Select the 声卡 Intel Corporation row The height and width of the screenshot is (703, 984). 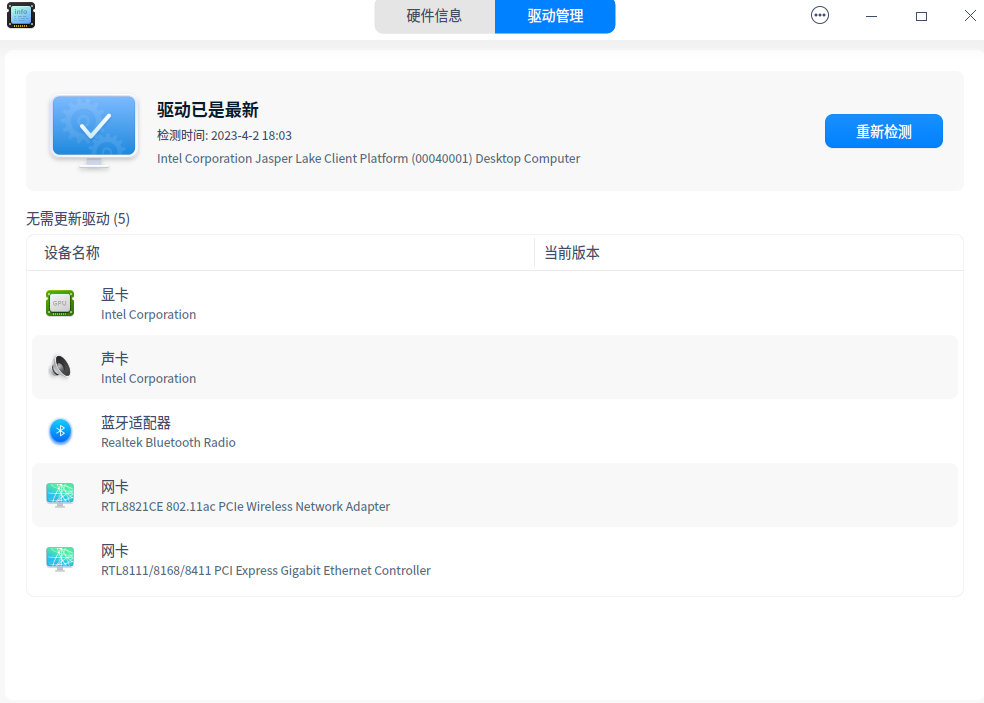495,367
